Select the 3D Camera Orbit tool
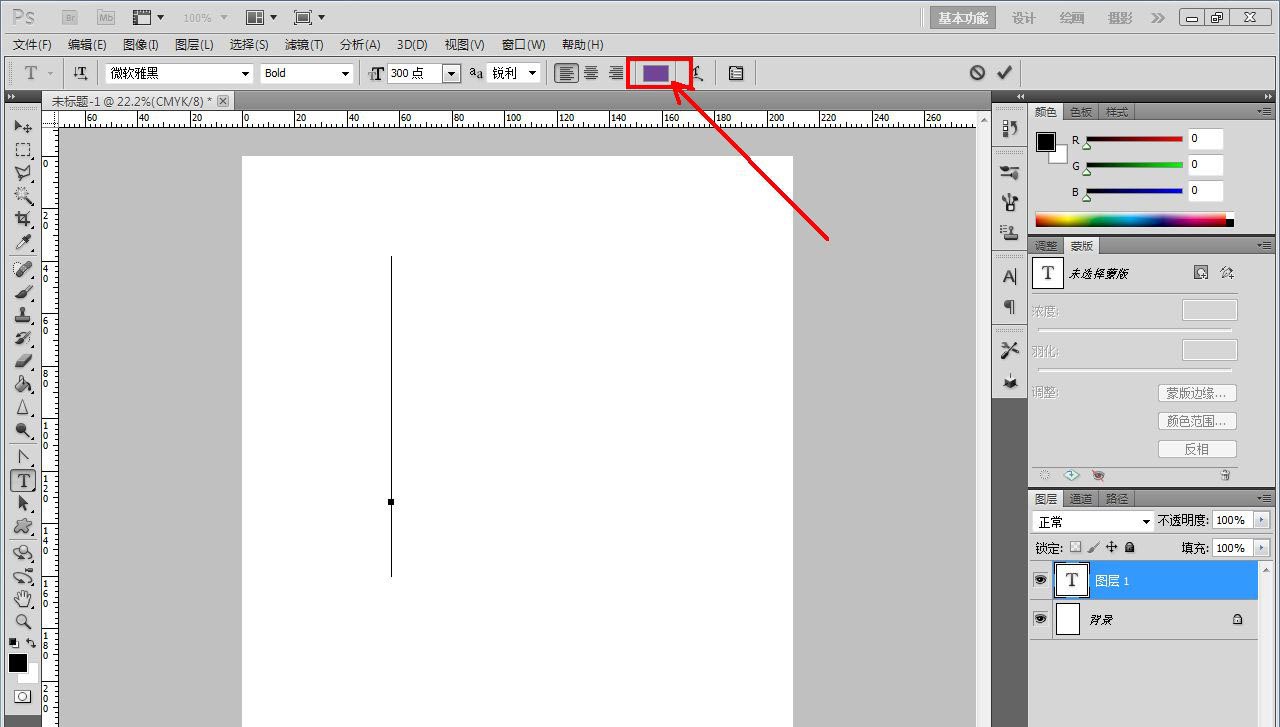Viewport: 1280px width, 727px height. click(x=22, y=577)
